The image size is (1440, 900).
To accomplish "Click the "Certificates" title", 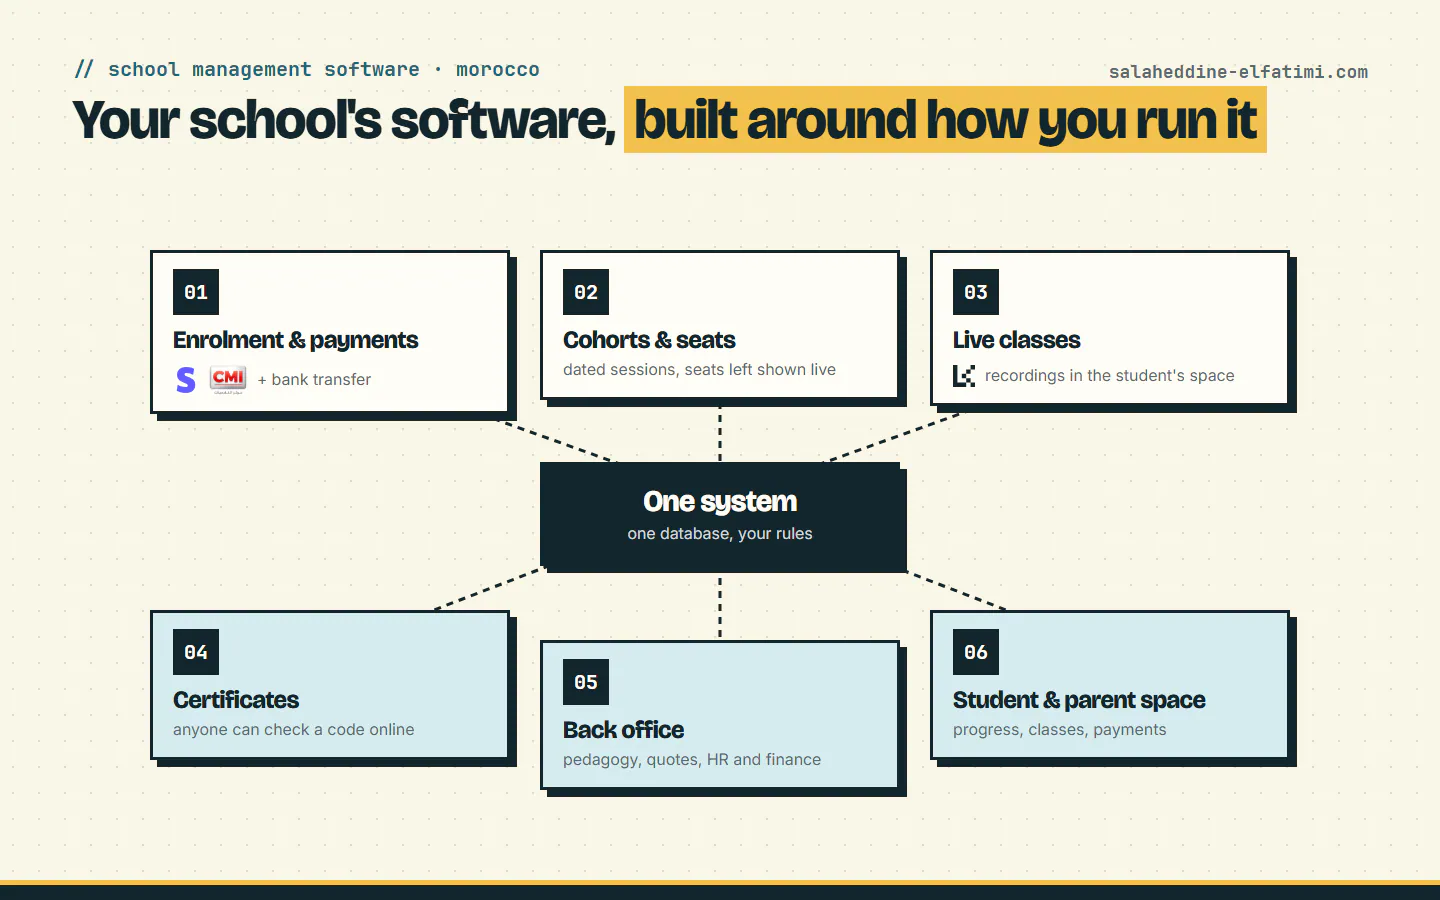I will 236,700.
